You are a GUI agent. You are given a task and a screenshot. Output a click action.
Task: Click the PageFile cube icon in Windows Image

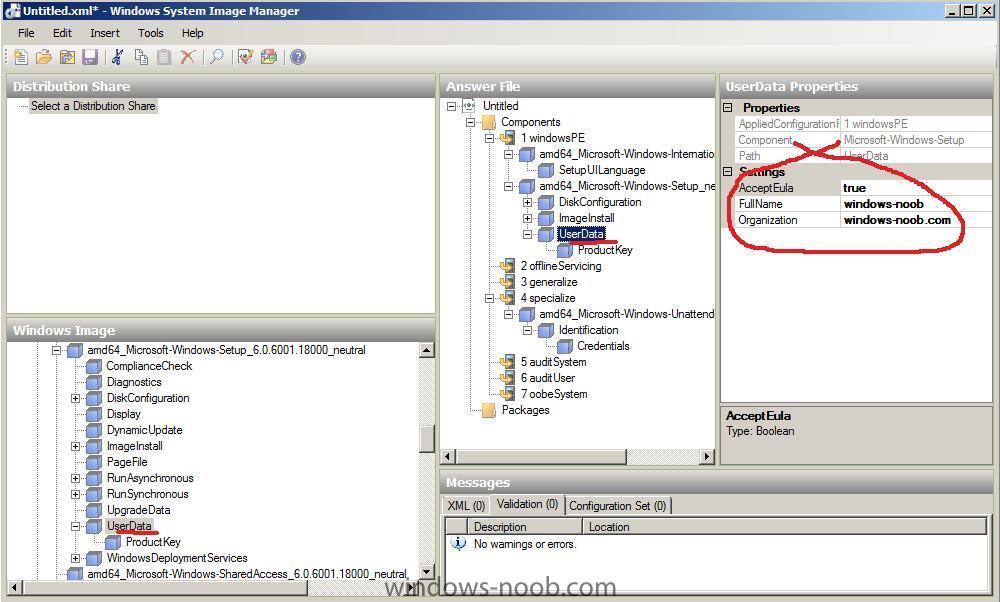(94, 462)
